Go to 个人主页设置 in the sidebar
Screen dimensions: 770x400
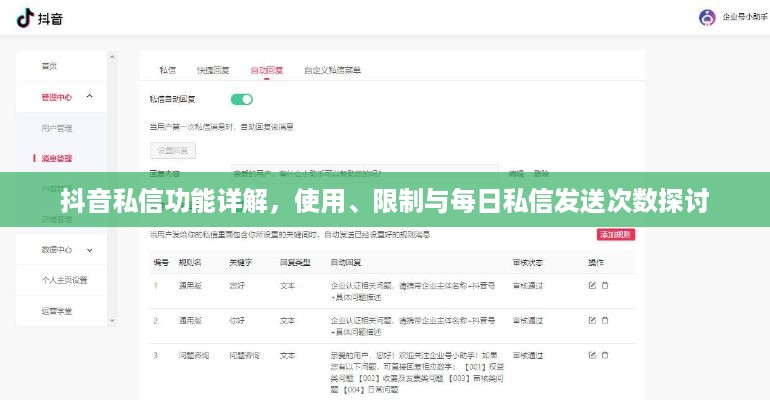pos(64,280)
